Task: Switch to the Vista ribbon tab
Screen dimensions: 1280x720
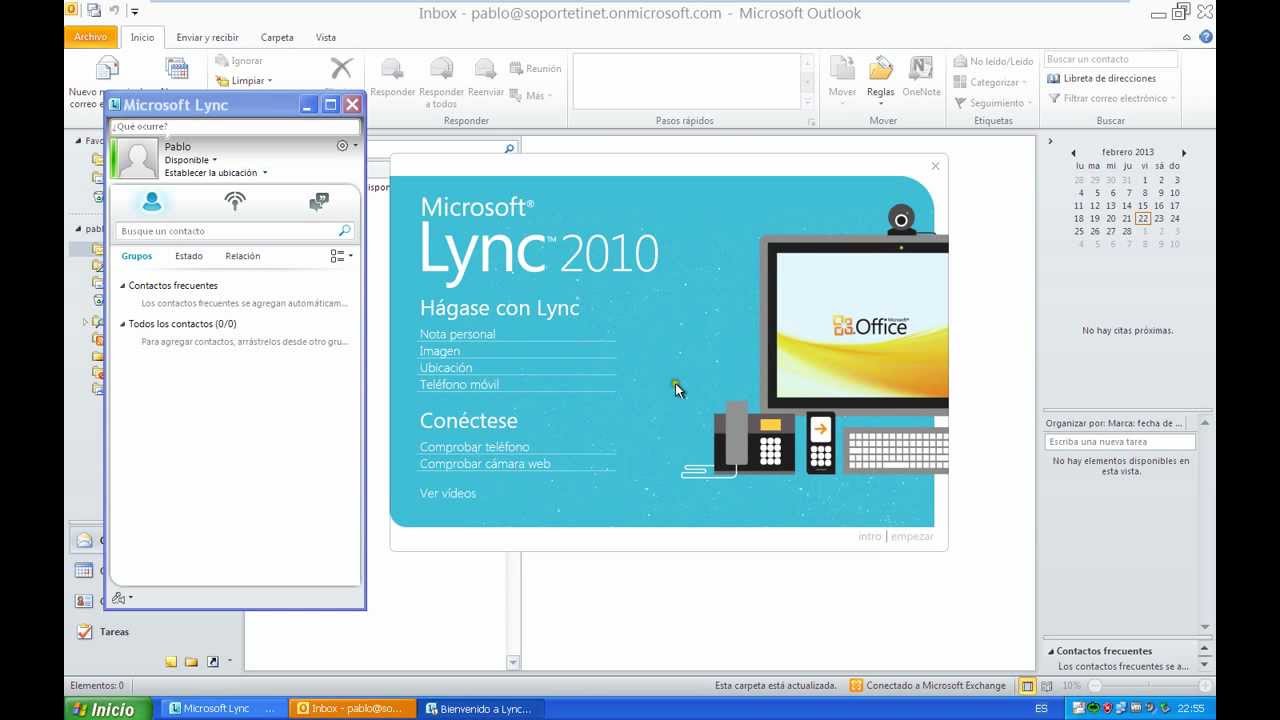Action: [326, 38]
